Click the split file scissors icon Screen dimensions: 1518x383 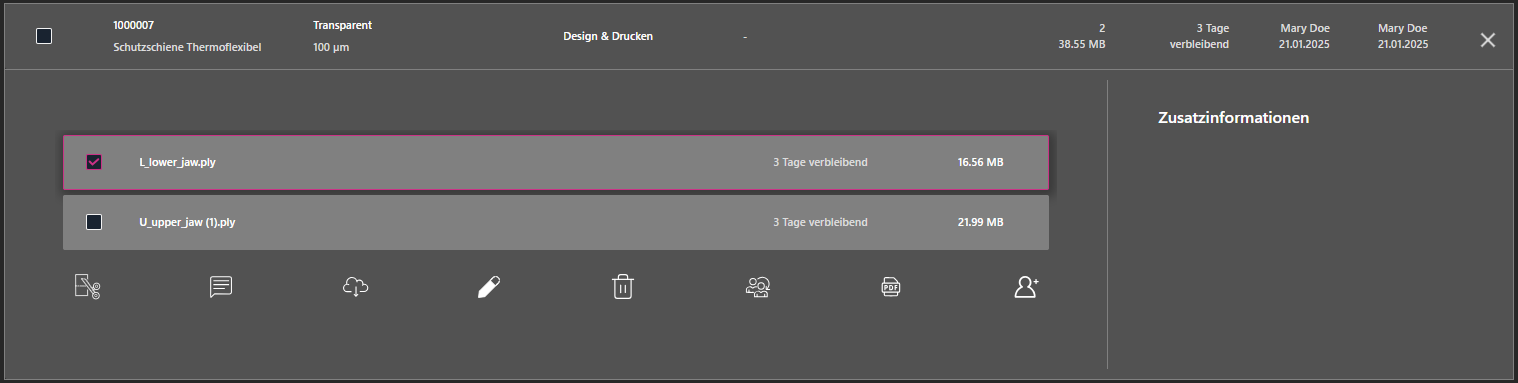coord(88,287)
